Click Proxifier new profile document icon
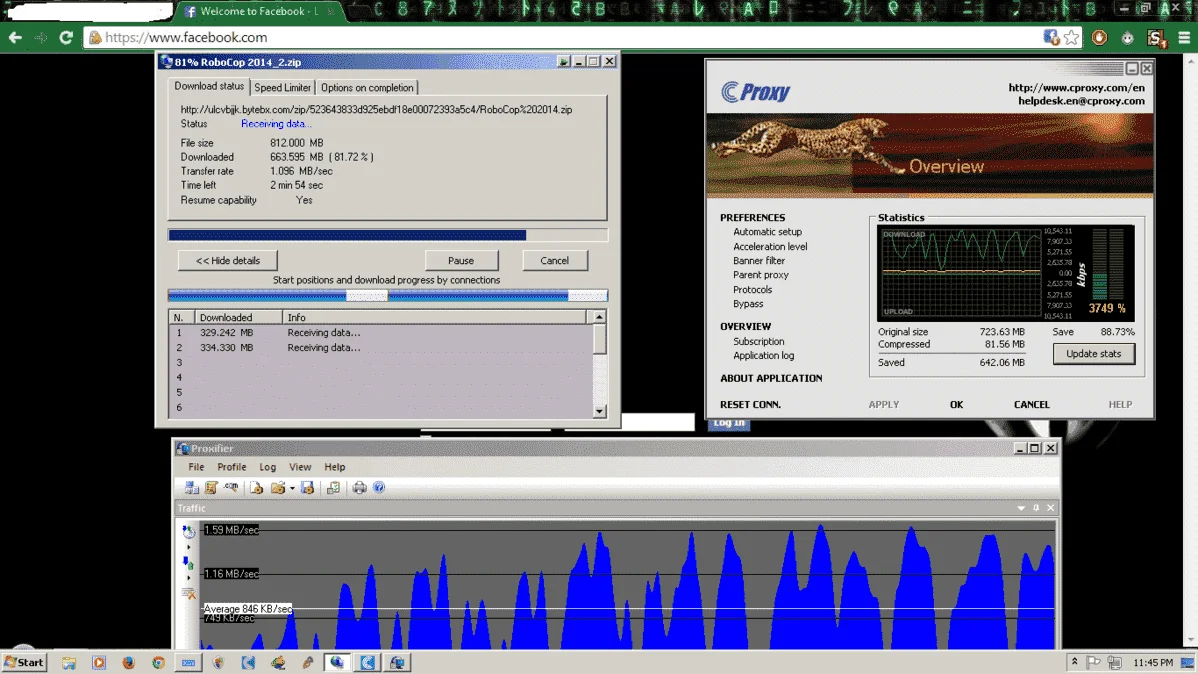The height and width of the screenshot is (674, 1198). pyautogui.click(x=257, y=488)
